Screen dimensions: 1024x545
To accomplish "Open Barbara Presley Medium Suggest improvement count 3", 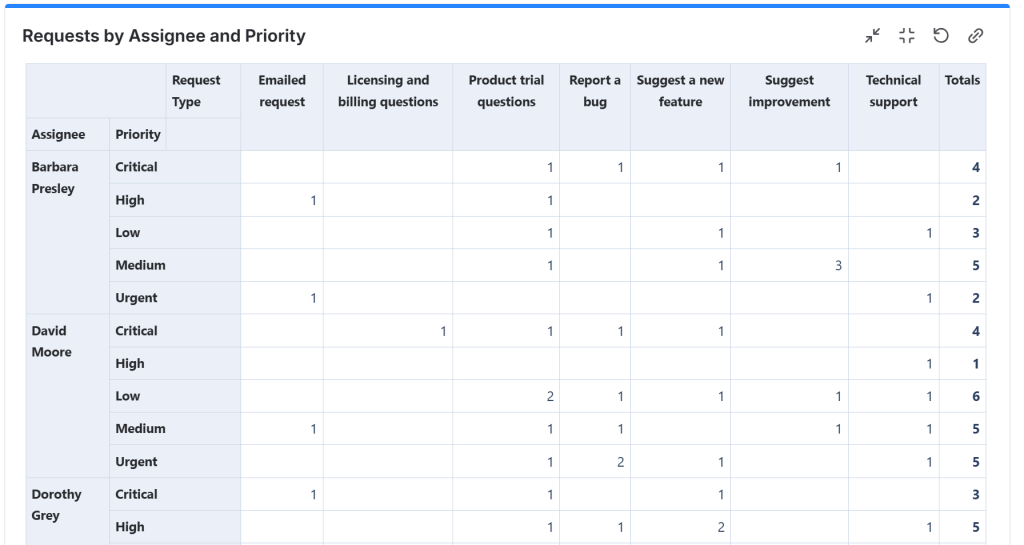I will (x=838, y=266).
